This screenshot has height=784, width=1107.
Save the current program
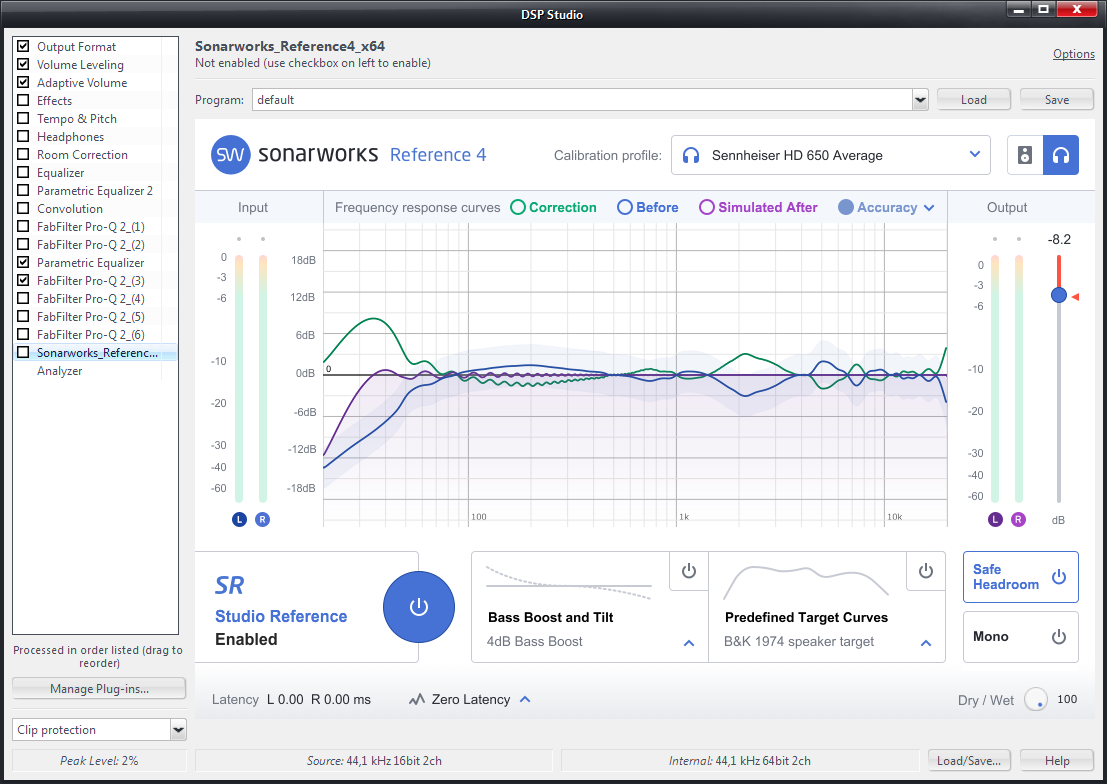(x=1057, y=100)
